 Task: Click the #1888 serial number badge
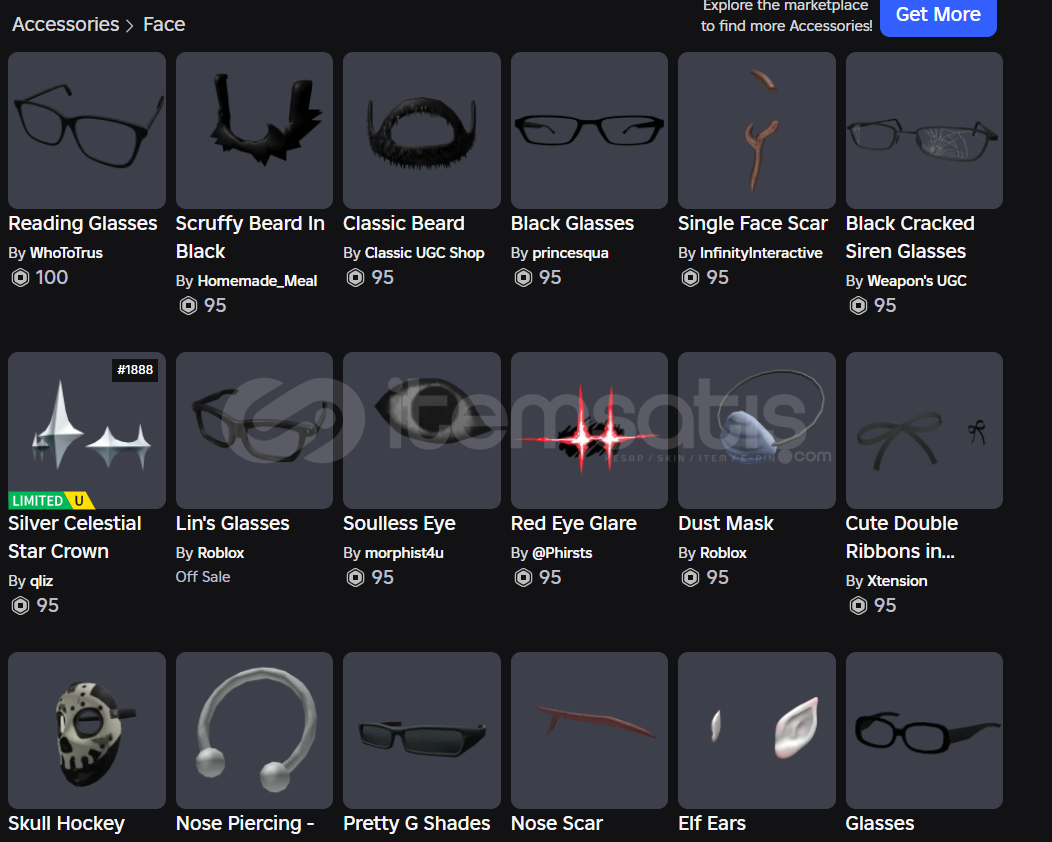click(135, 370)
